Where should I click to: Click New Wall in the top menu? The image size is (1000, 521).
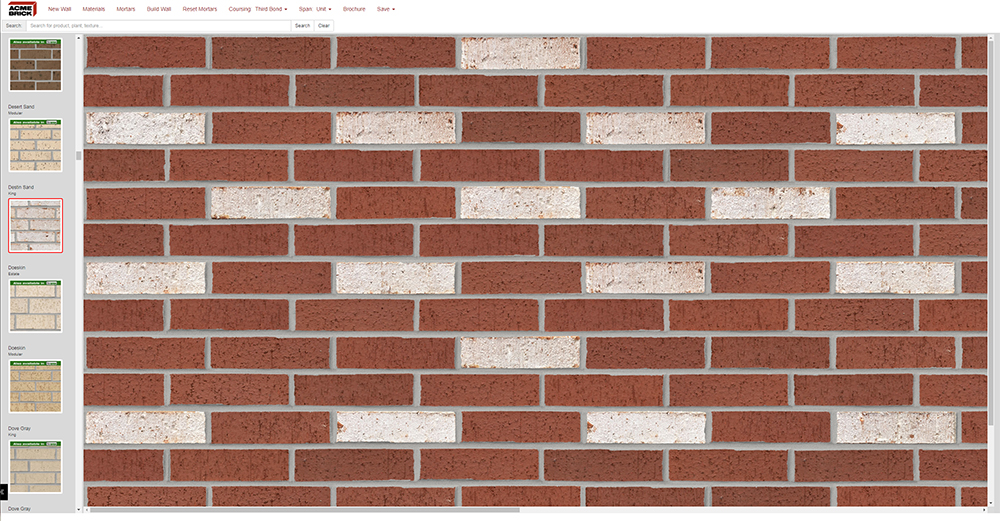pyautogui.click(x=60, y=9)
